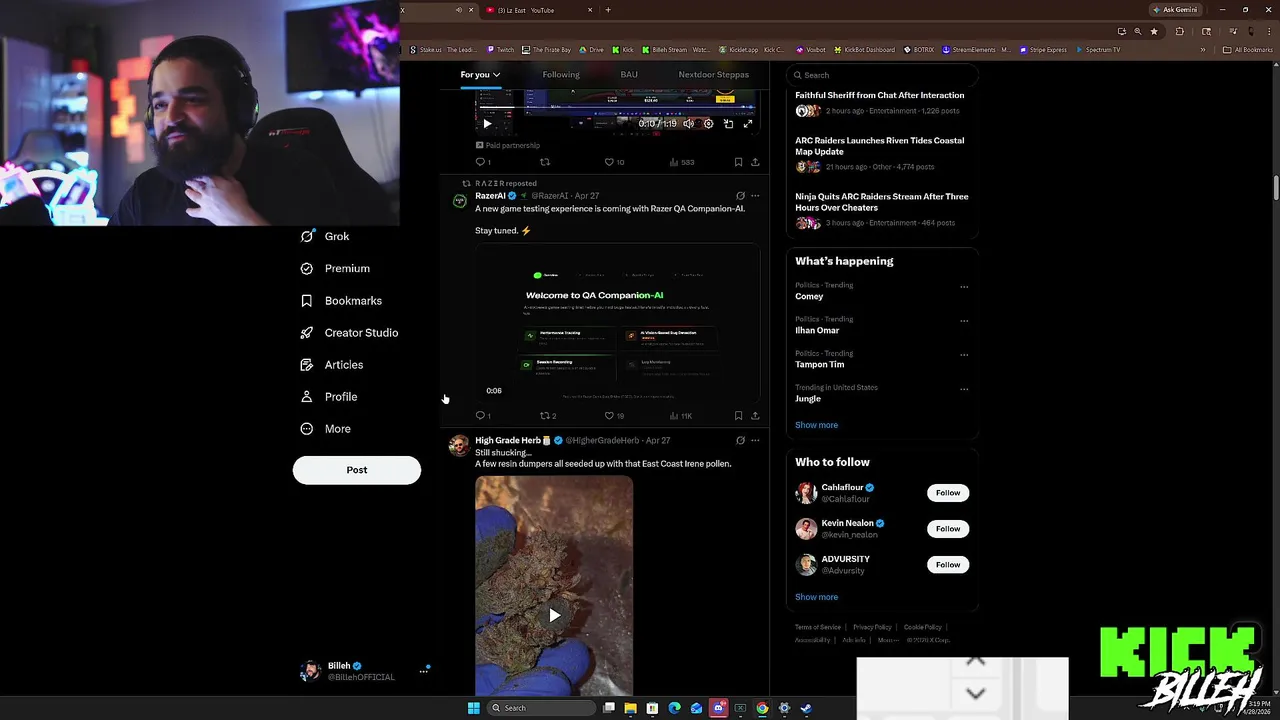
Task: Play the High Grade Herb video
Action: point(554,615)
